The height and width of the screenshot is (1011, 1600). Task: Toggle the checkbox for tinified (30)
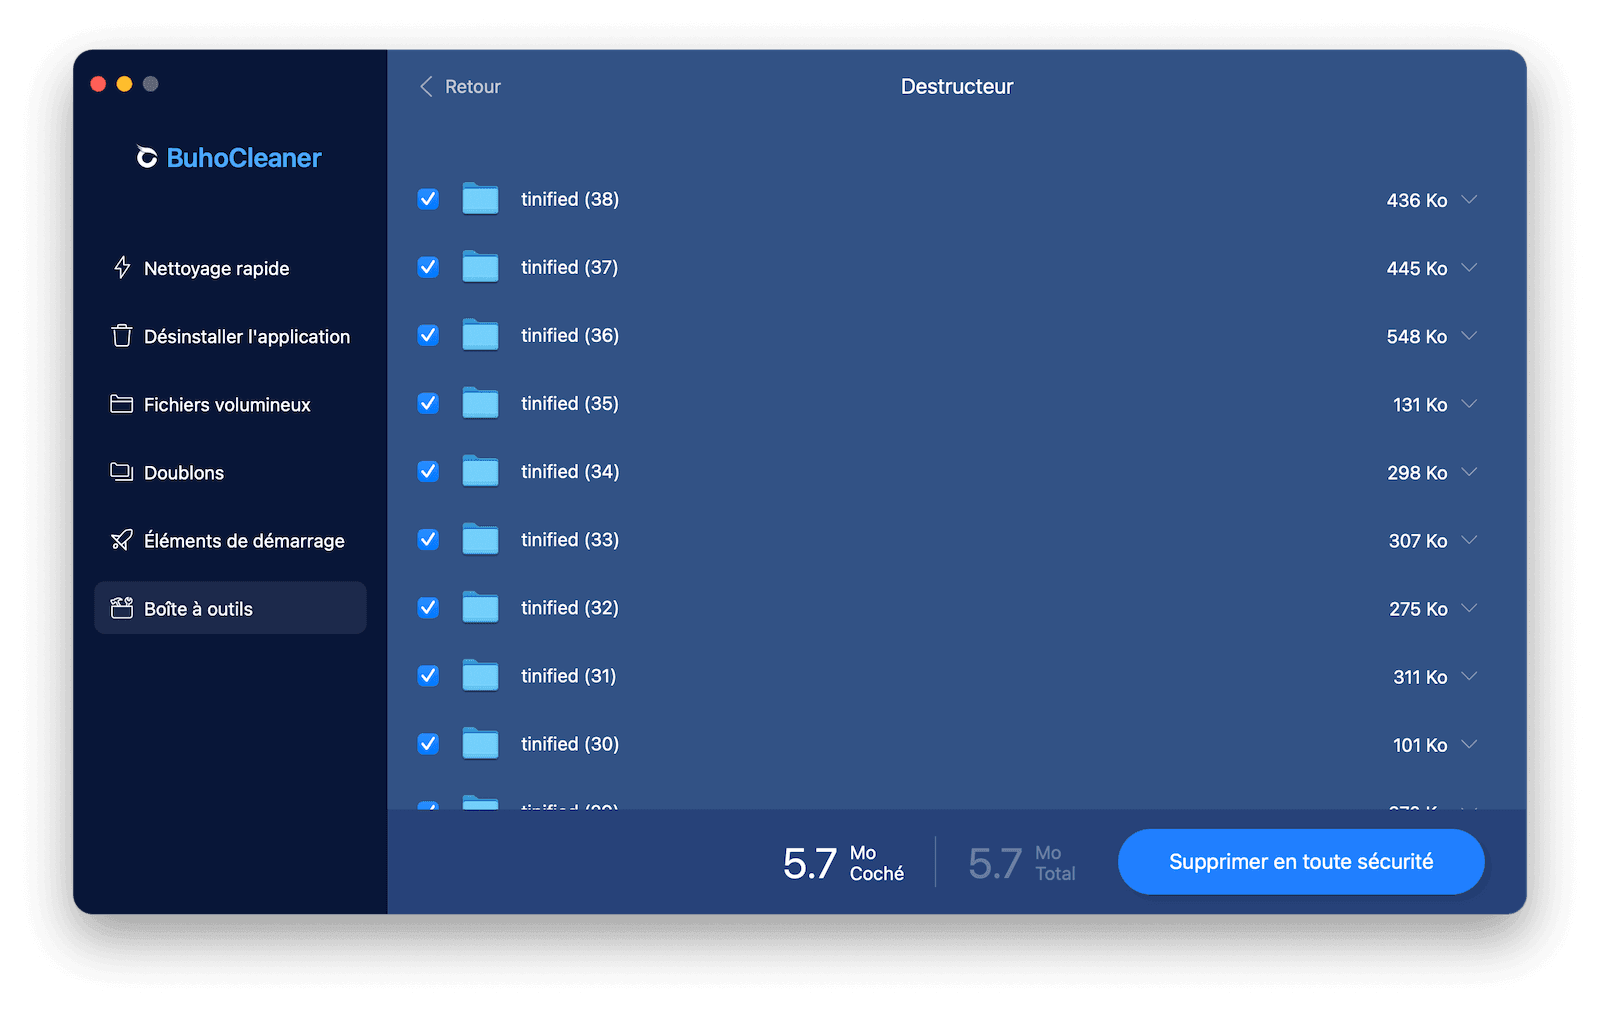click(x=427, y=744)
